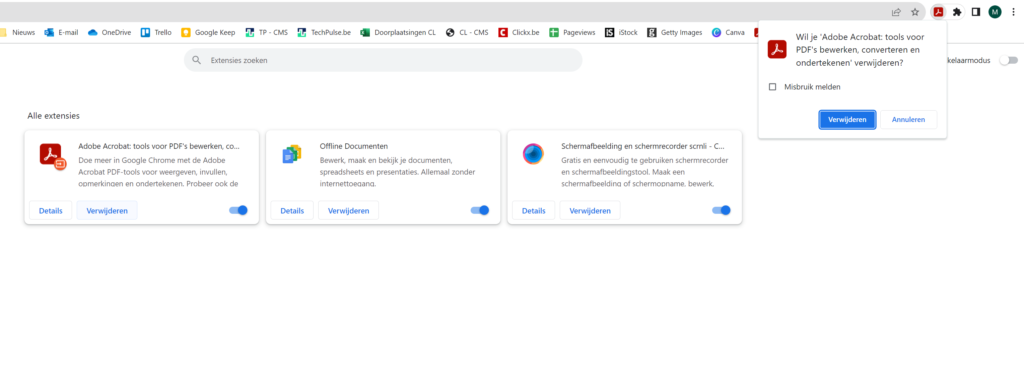Open the OneDrive bookmark
The width and height of the screenshot is (1024, 376).
pyautogui.click(x=109, y=32)
